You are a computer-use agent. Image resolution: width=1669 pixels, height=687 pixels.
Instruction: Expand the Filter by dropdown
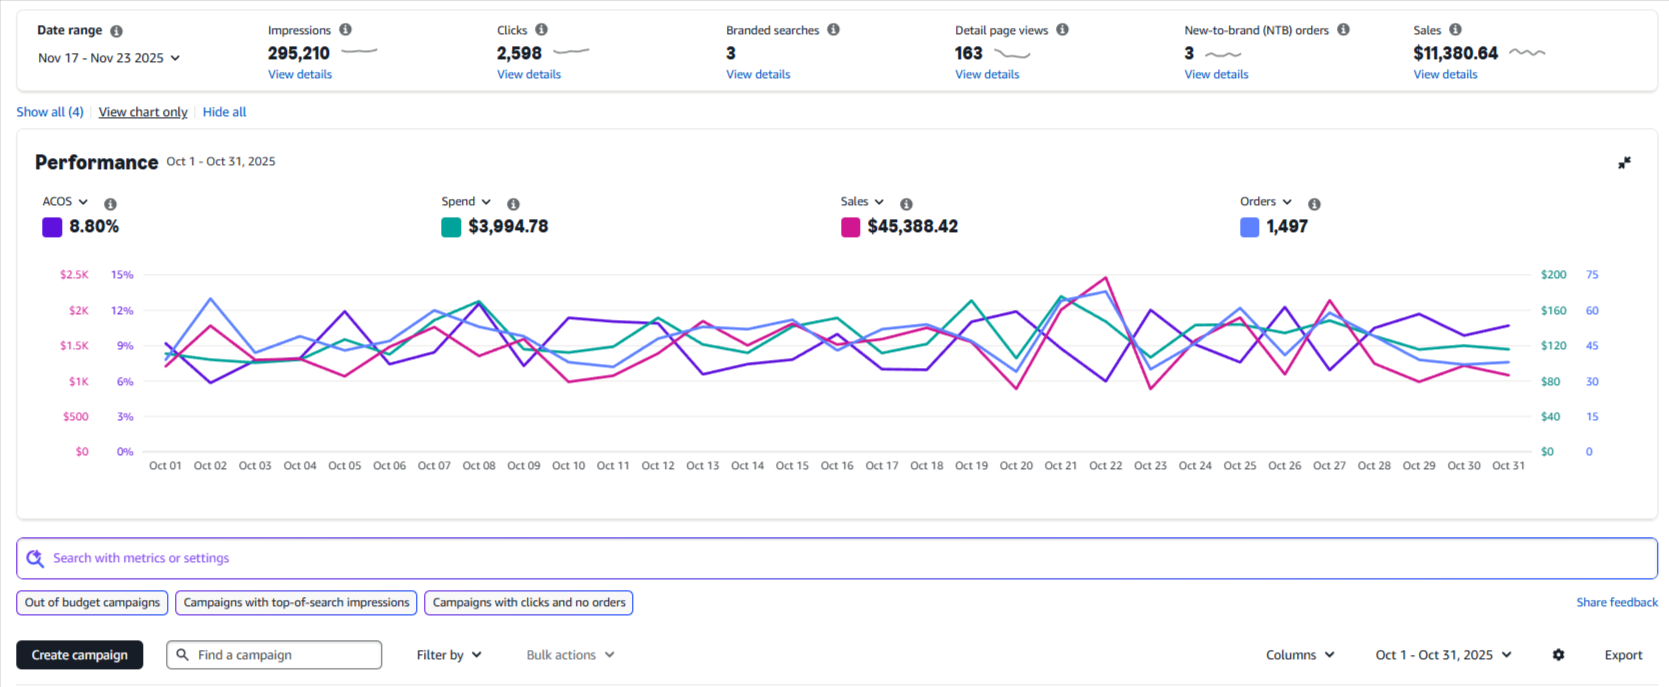tap(449, 655)
